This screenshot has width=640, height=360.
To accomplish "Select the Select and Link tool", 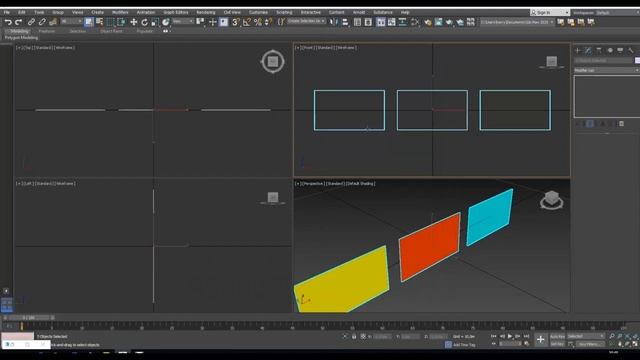I will click(31, 22).
